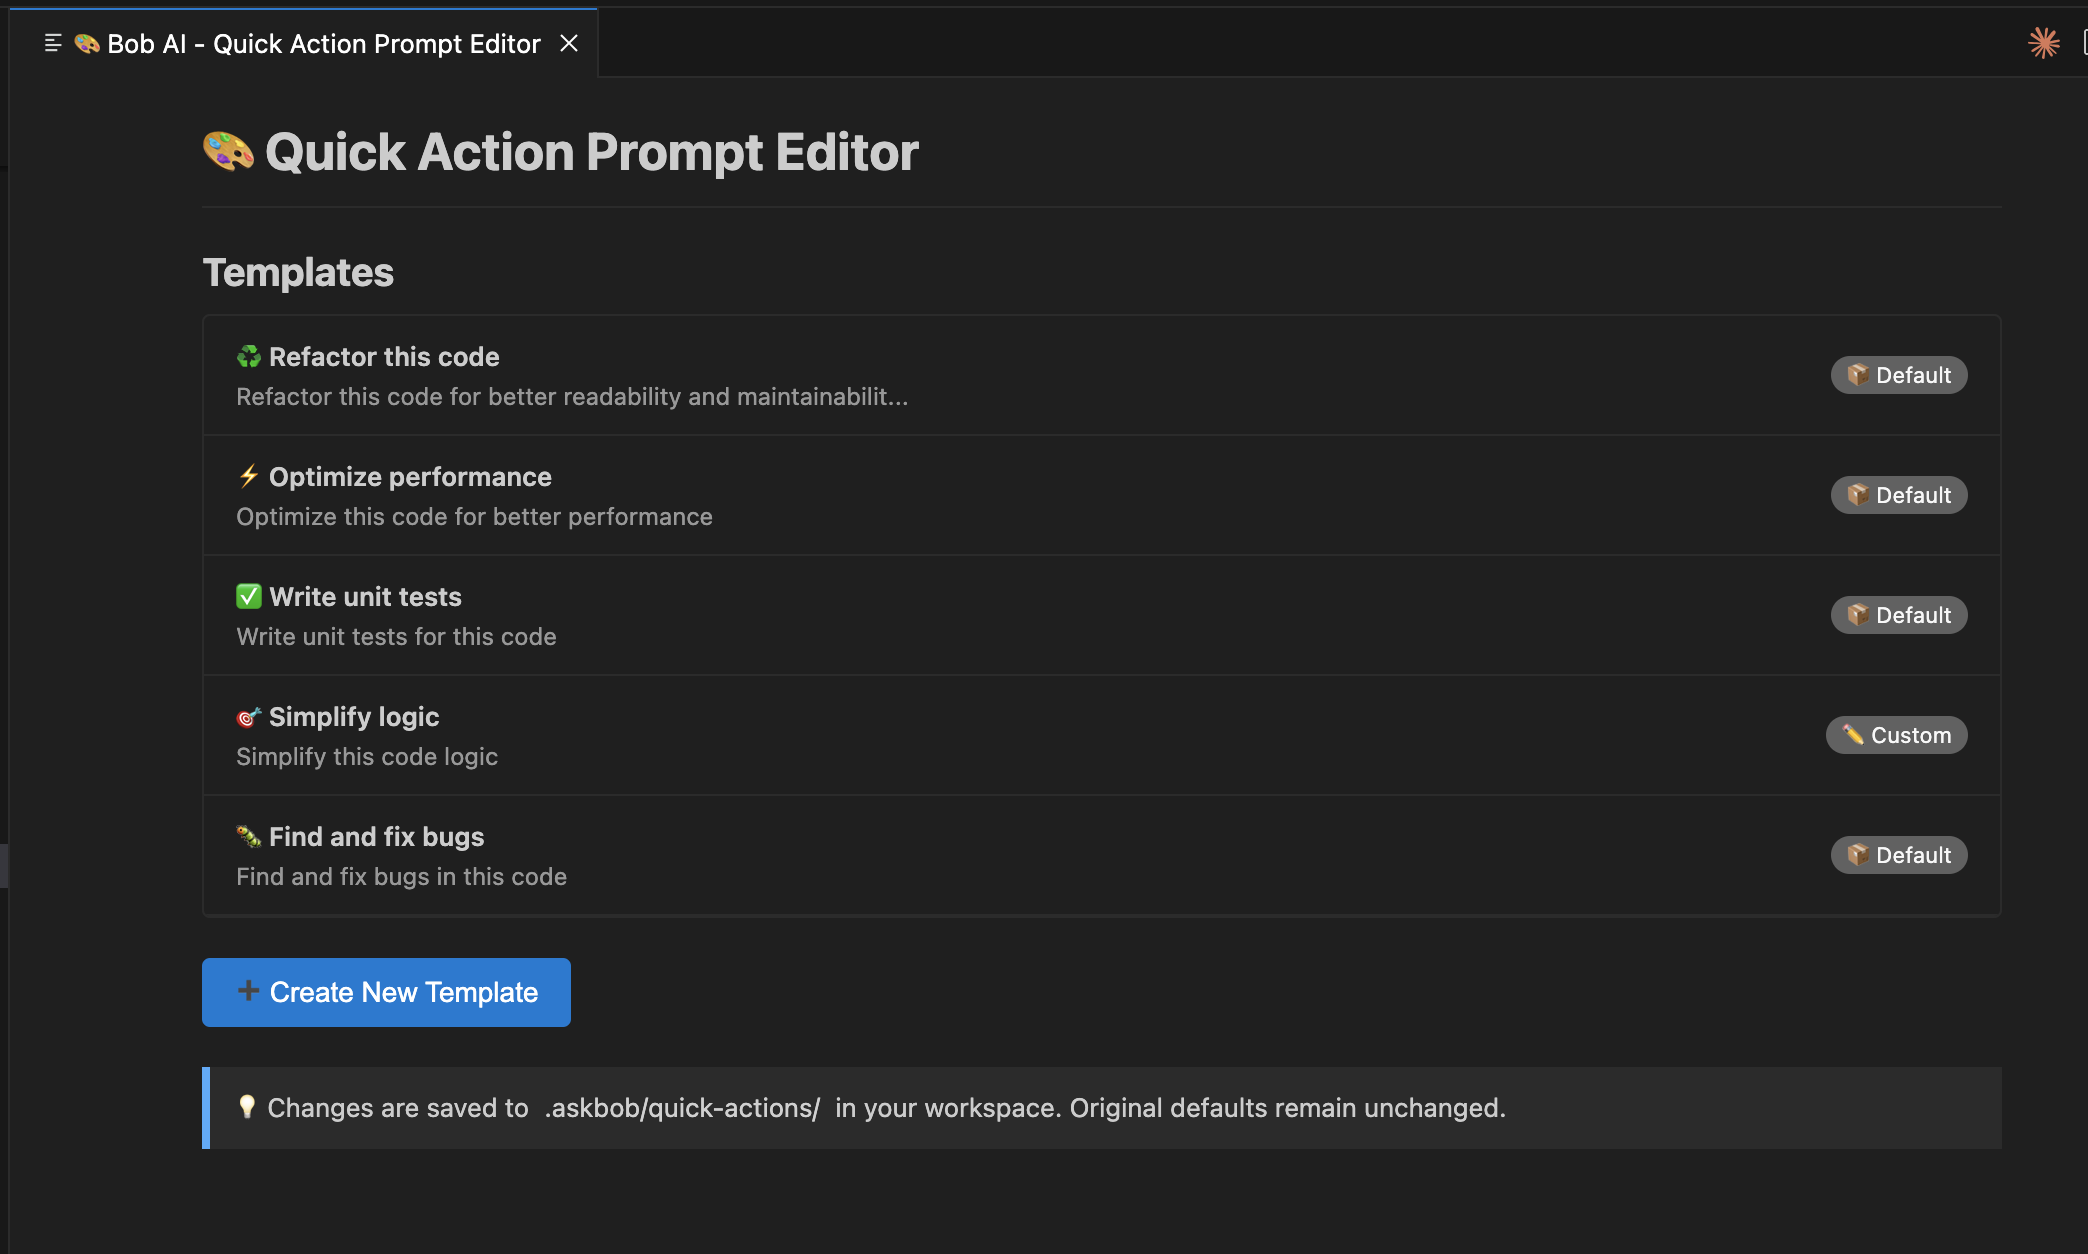The width and height of the screenshot is (2088, 1254).
Task: Click the Default badge on Refactor this code
Action: (1898, 375)
